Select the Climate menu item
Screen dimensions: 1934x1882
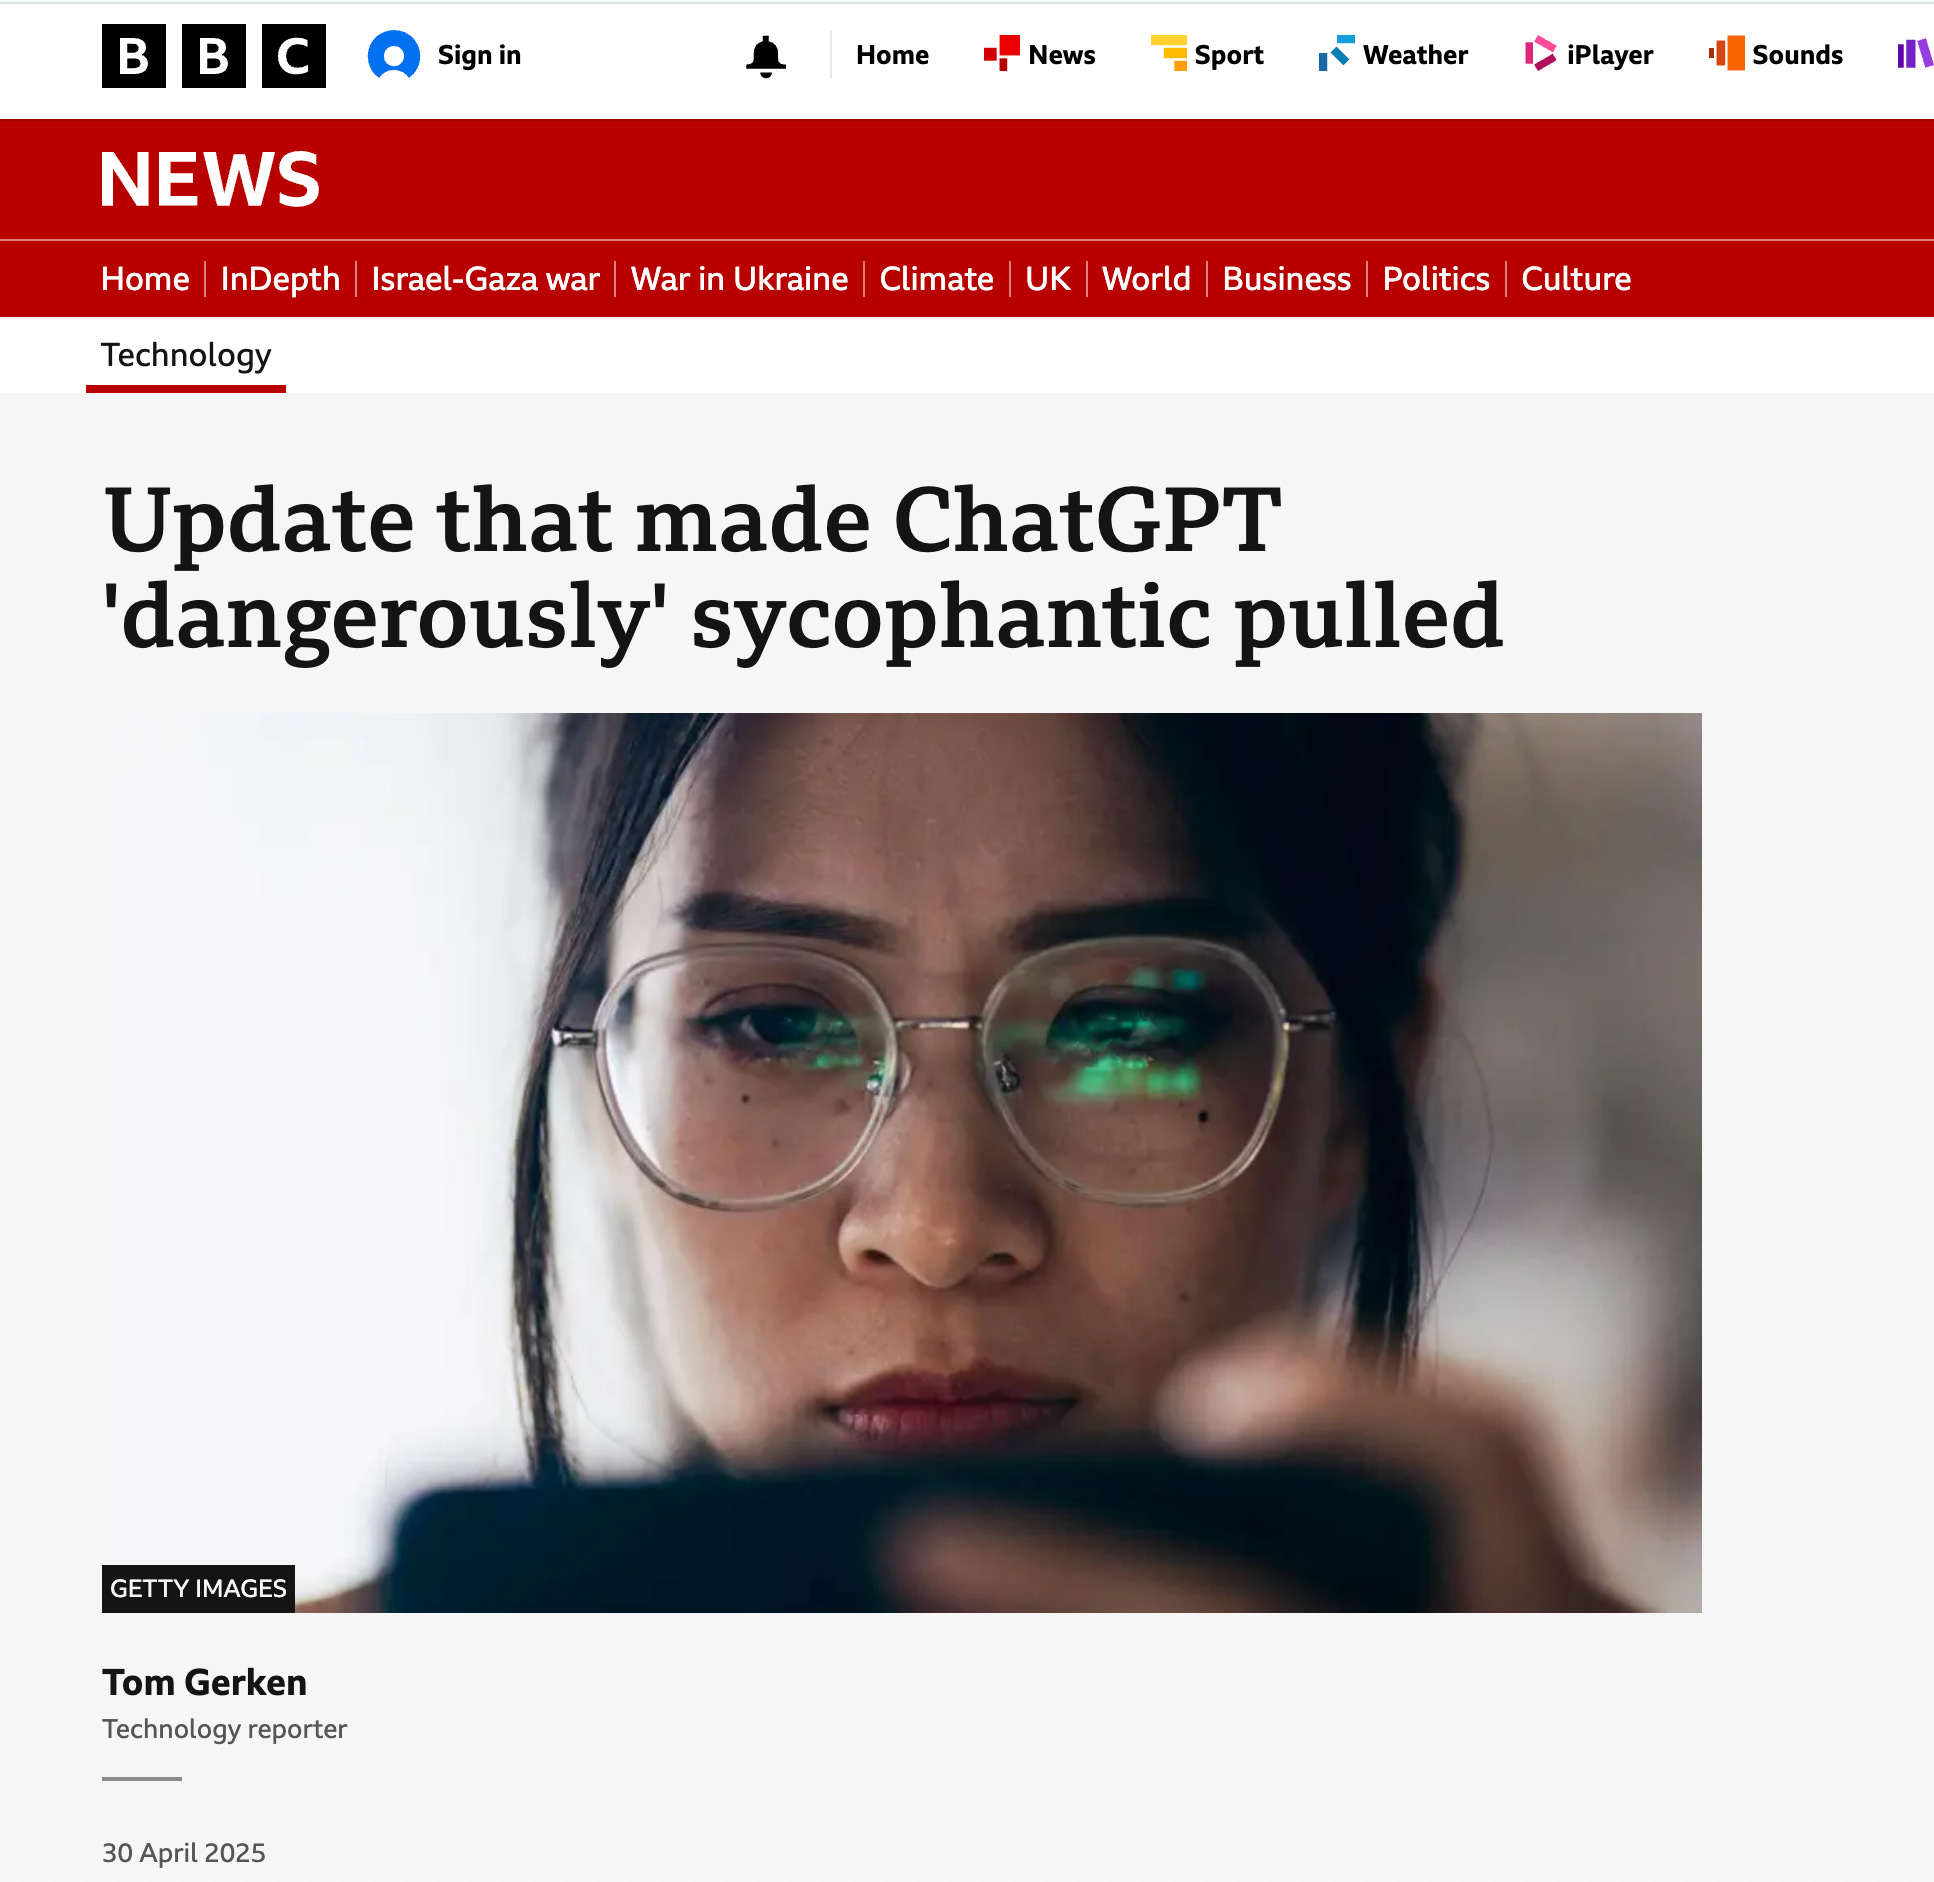[936, 279]
